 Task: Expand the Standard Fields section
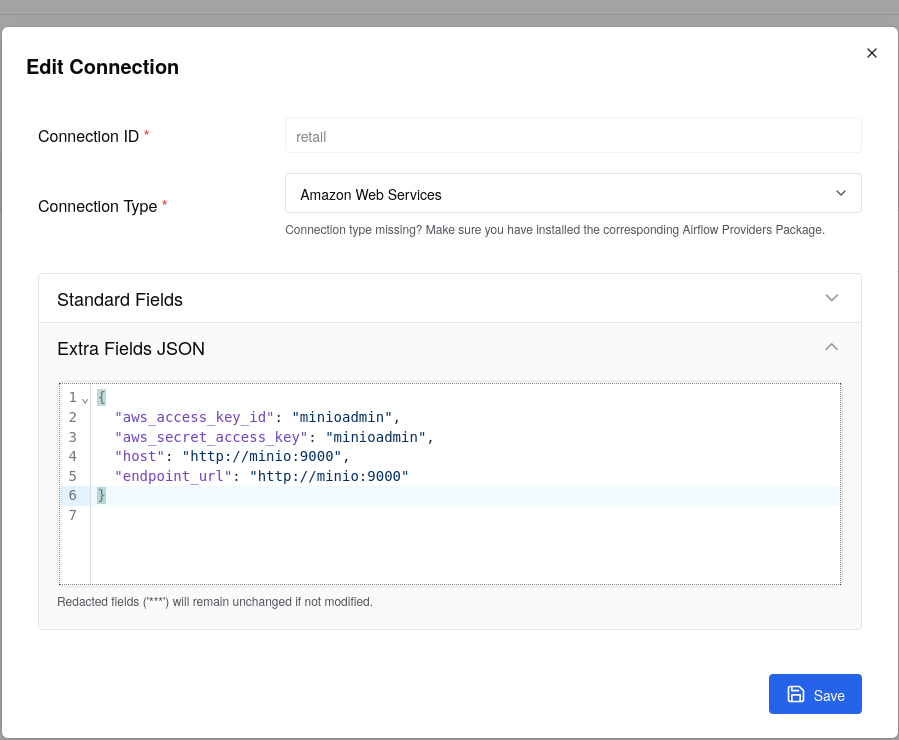point(450,299)
